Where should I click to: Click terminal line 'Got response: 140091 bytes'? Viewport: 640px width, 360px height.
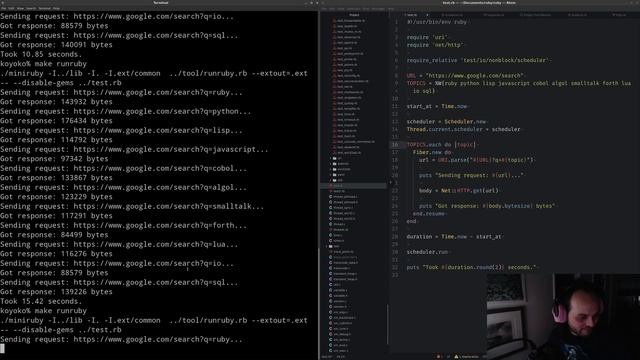click(56, 44)
